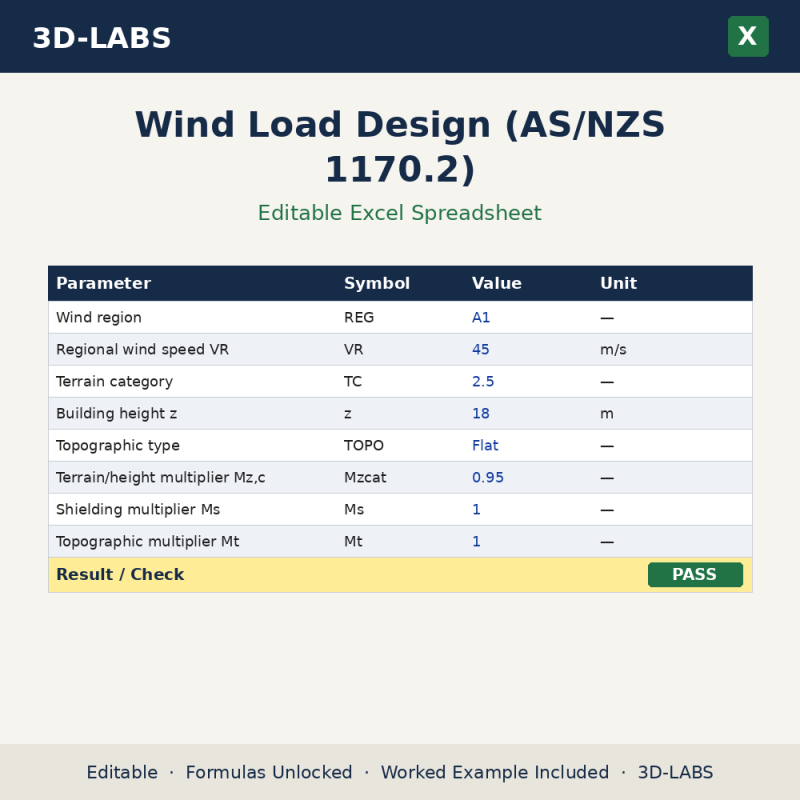Click the m unit for building height
This screenshot has height=800, width=800.
[607, 414]
